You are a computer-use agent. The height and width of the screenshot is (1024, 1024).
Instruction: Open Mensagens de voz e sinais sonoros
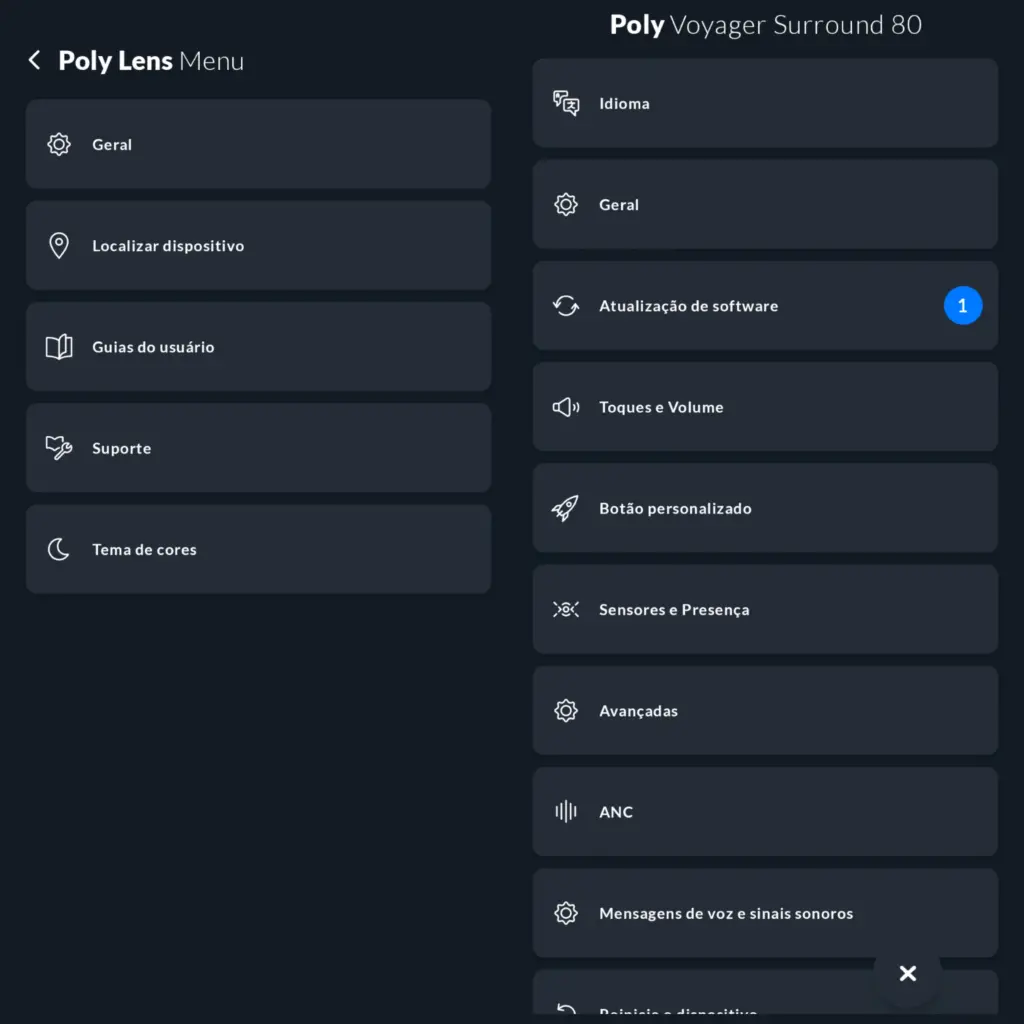[x=765, y=913]
